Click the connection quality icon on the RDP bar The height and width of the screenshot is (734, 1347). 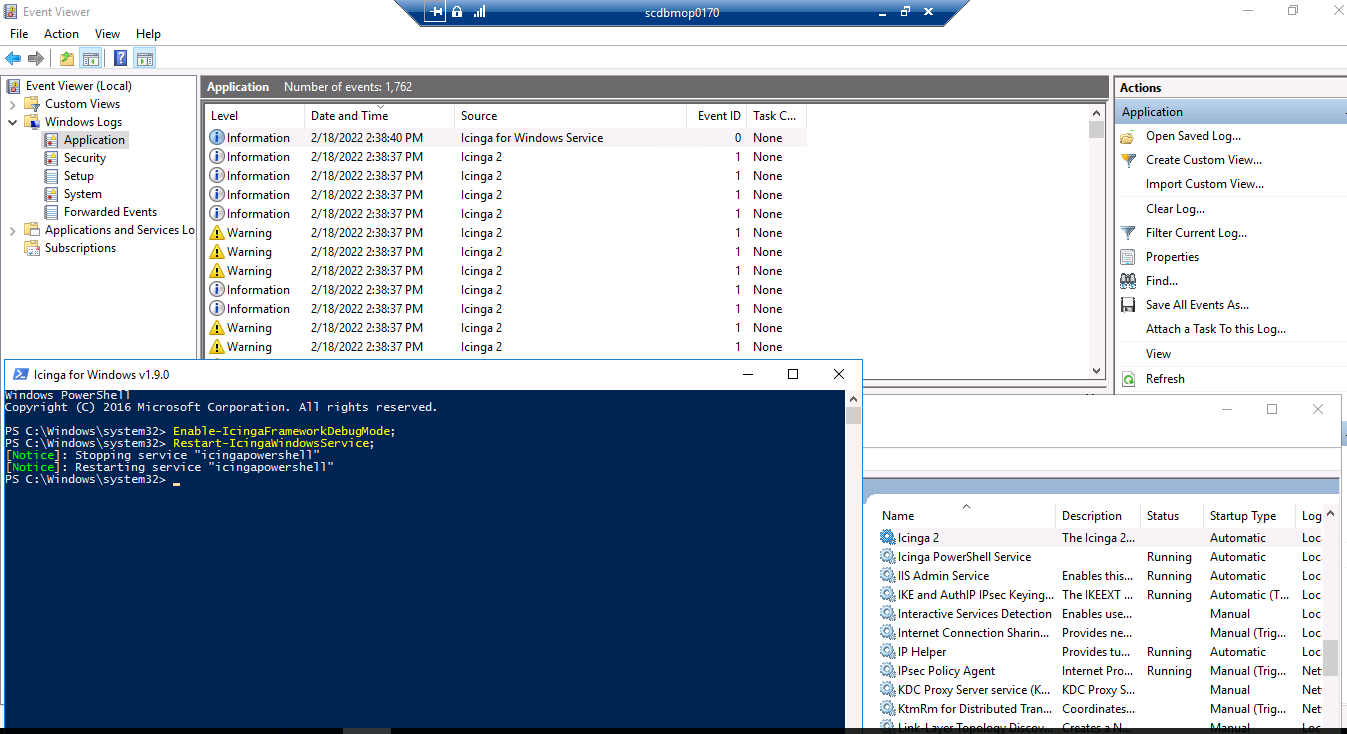(x=478, y=11)
